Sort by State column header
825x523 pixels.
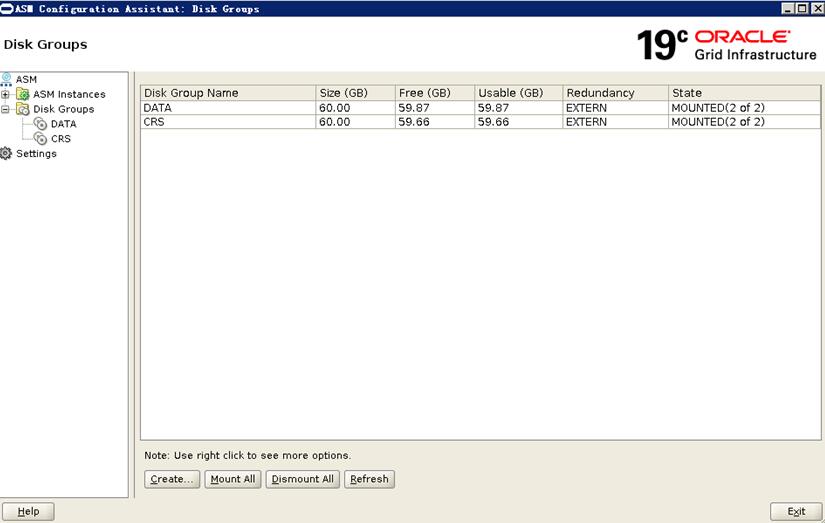tap(744, 93)
